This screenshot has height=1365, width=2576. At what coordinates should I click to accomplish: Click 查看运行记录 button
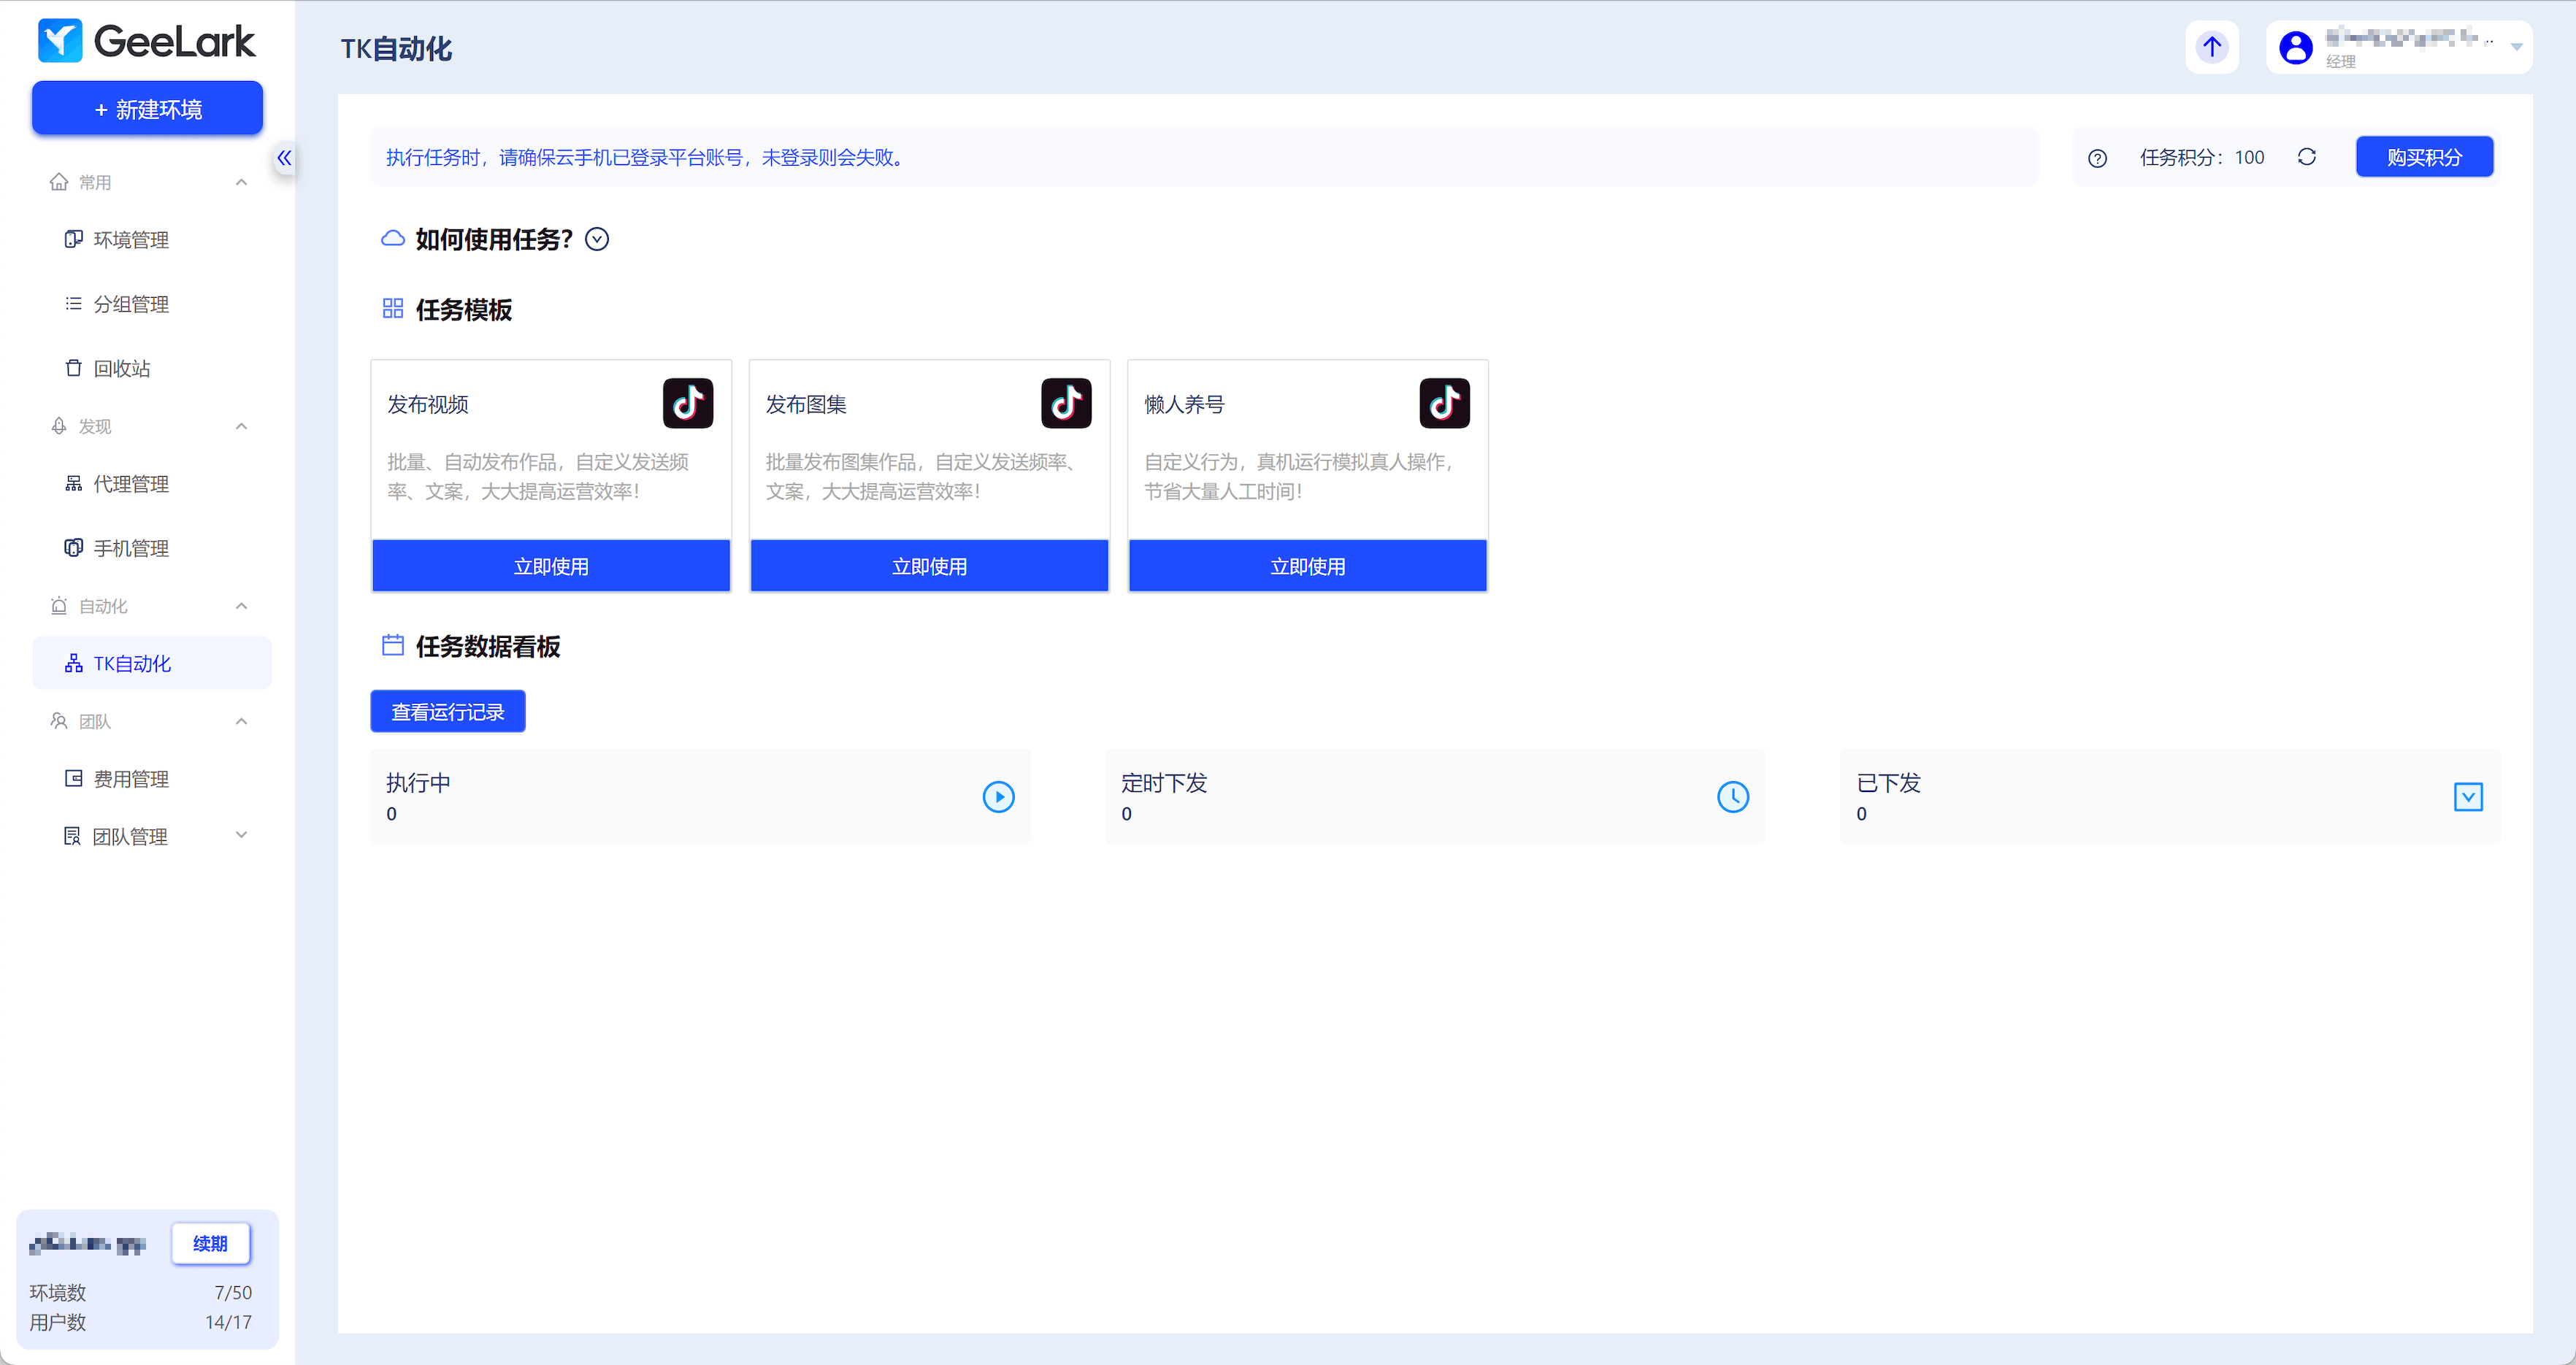[447, 712]
